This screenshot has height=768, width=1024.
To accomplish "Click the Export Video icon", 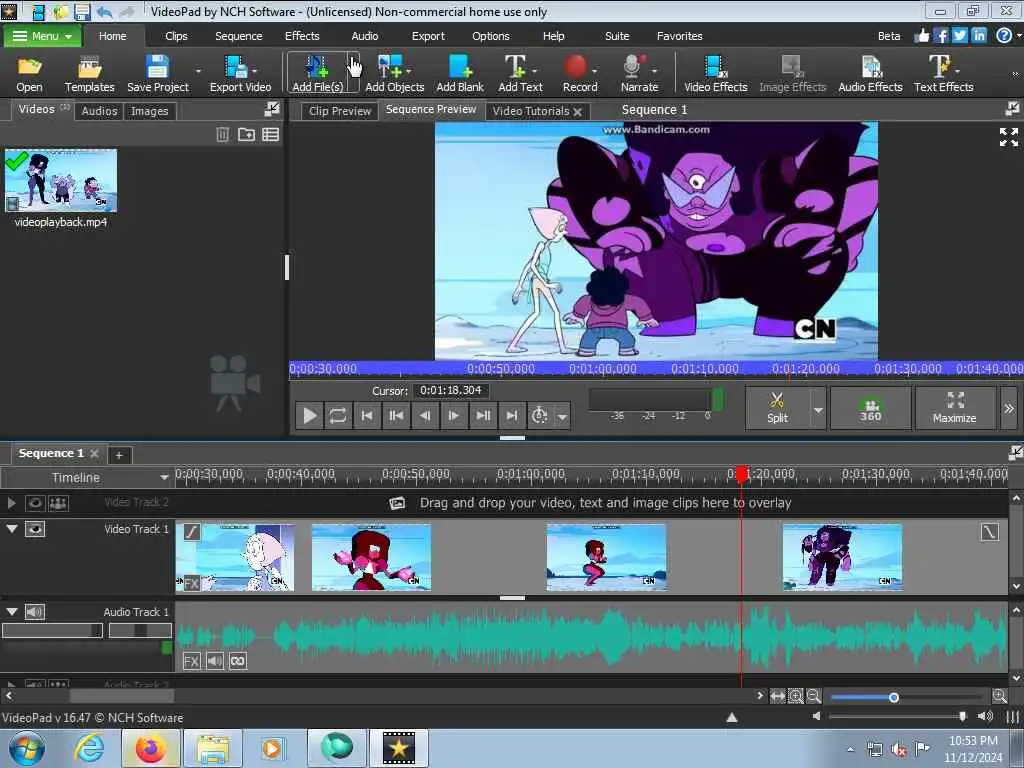I will pos(240,73).
